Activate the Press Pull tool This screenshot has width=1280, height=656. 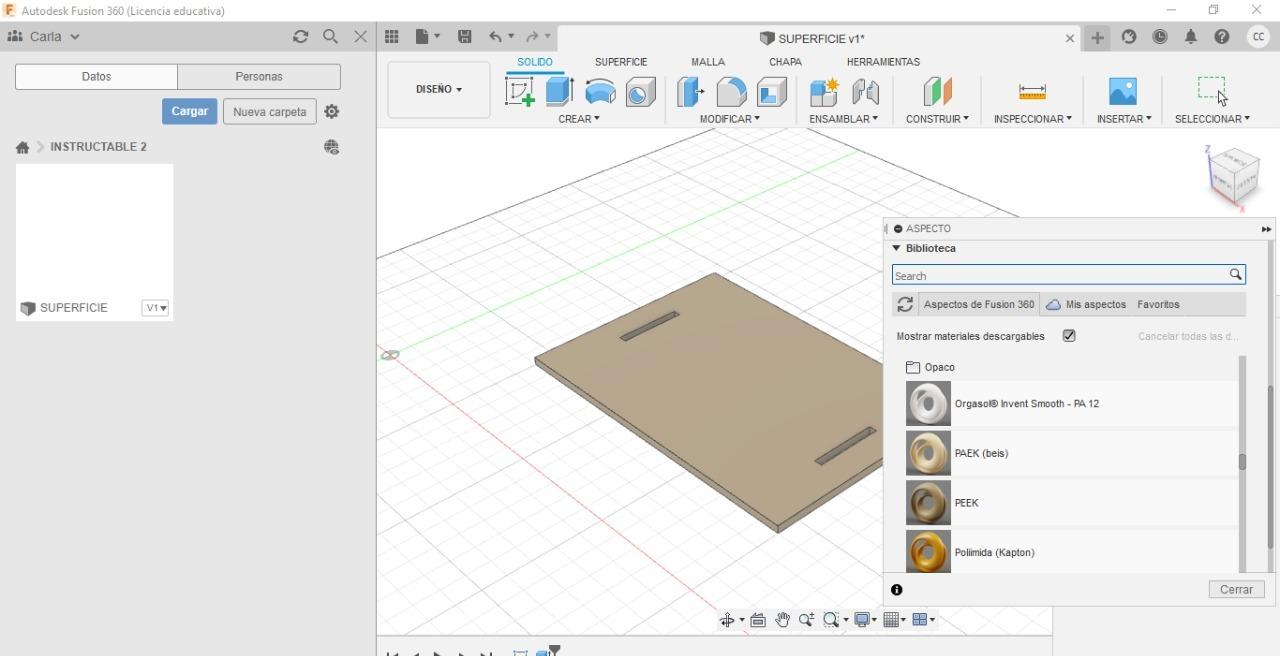click(690, 92)
